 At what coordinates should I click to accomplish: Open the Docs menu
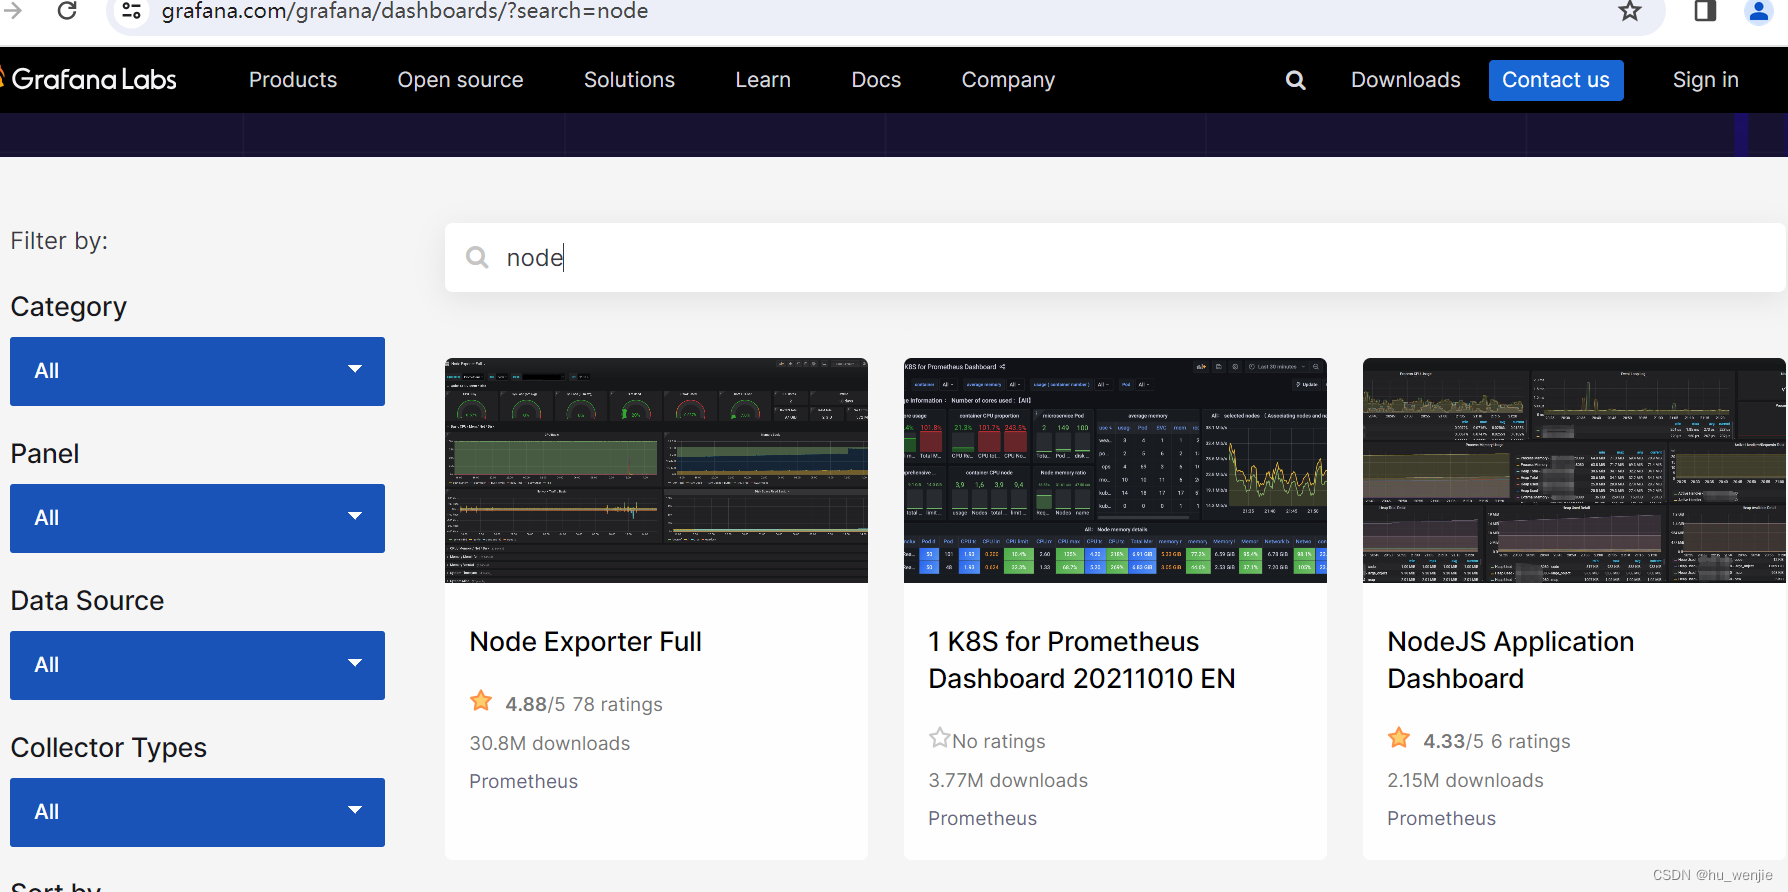[876, 80]
